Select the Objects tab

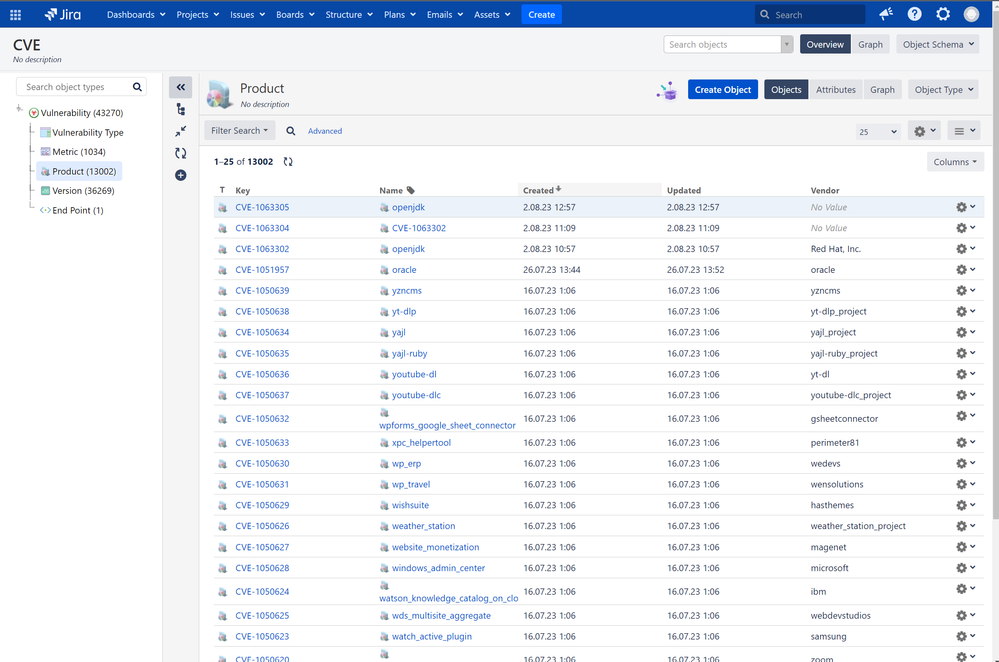click(x=786, y=90)
